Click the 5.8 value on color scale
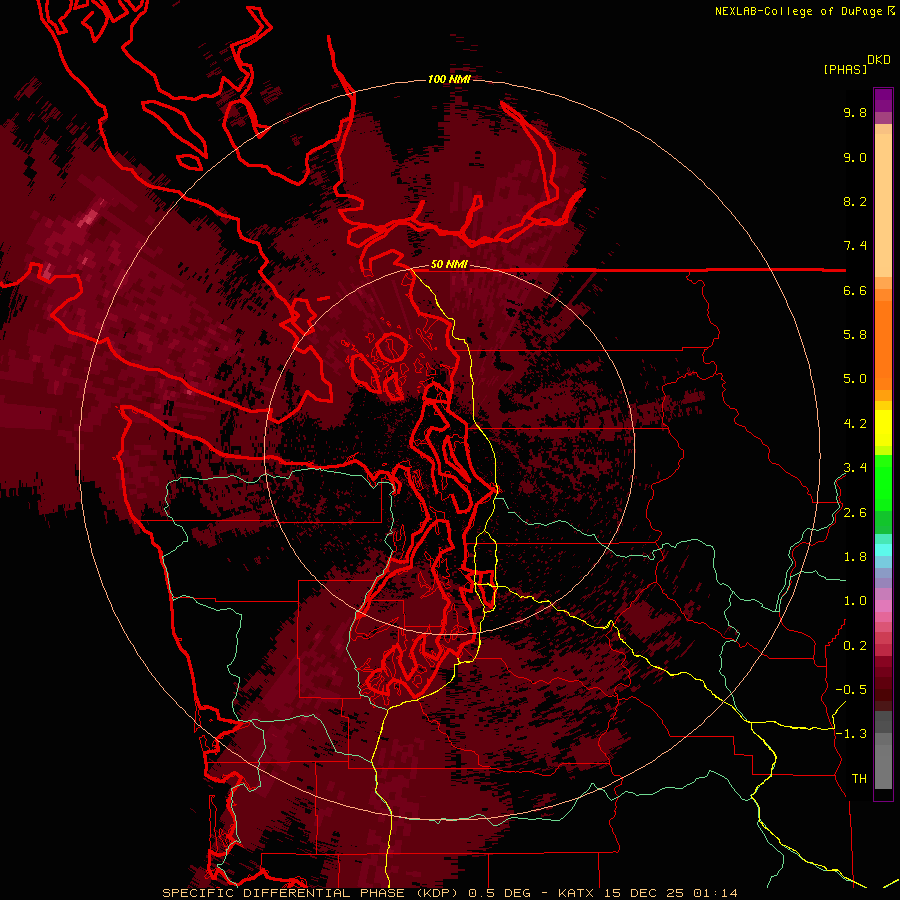Viewport: 900px width, 900px height. point(855,335)
